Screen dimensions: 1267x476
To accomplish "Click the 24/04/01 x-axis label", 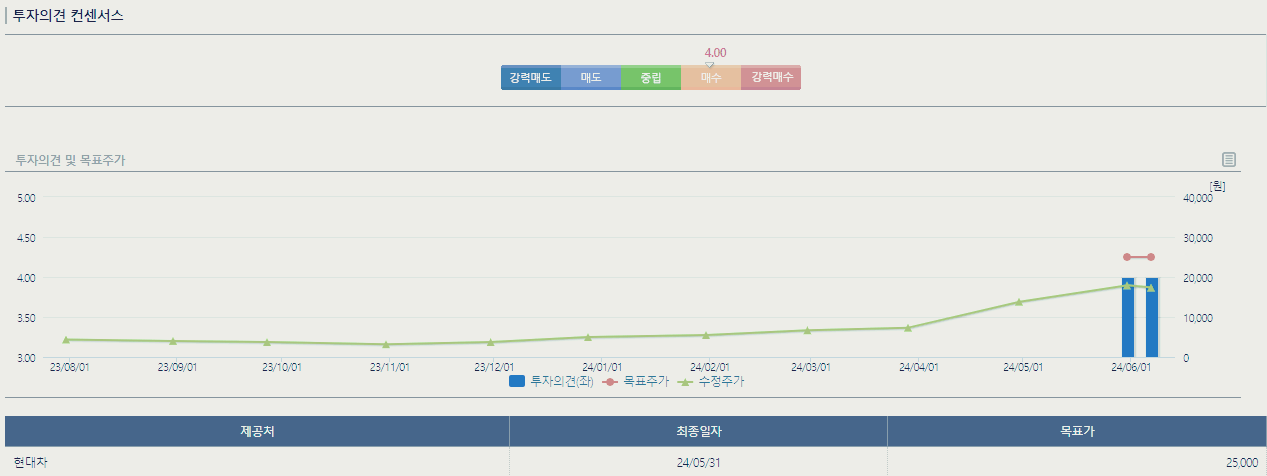I will [919, 367].
